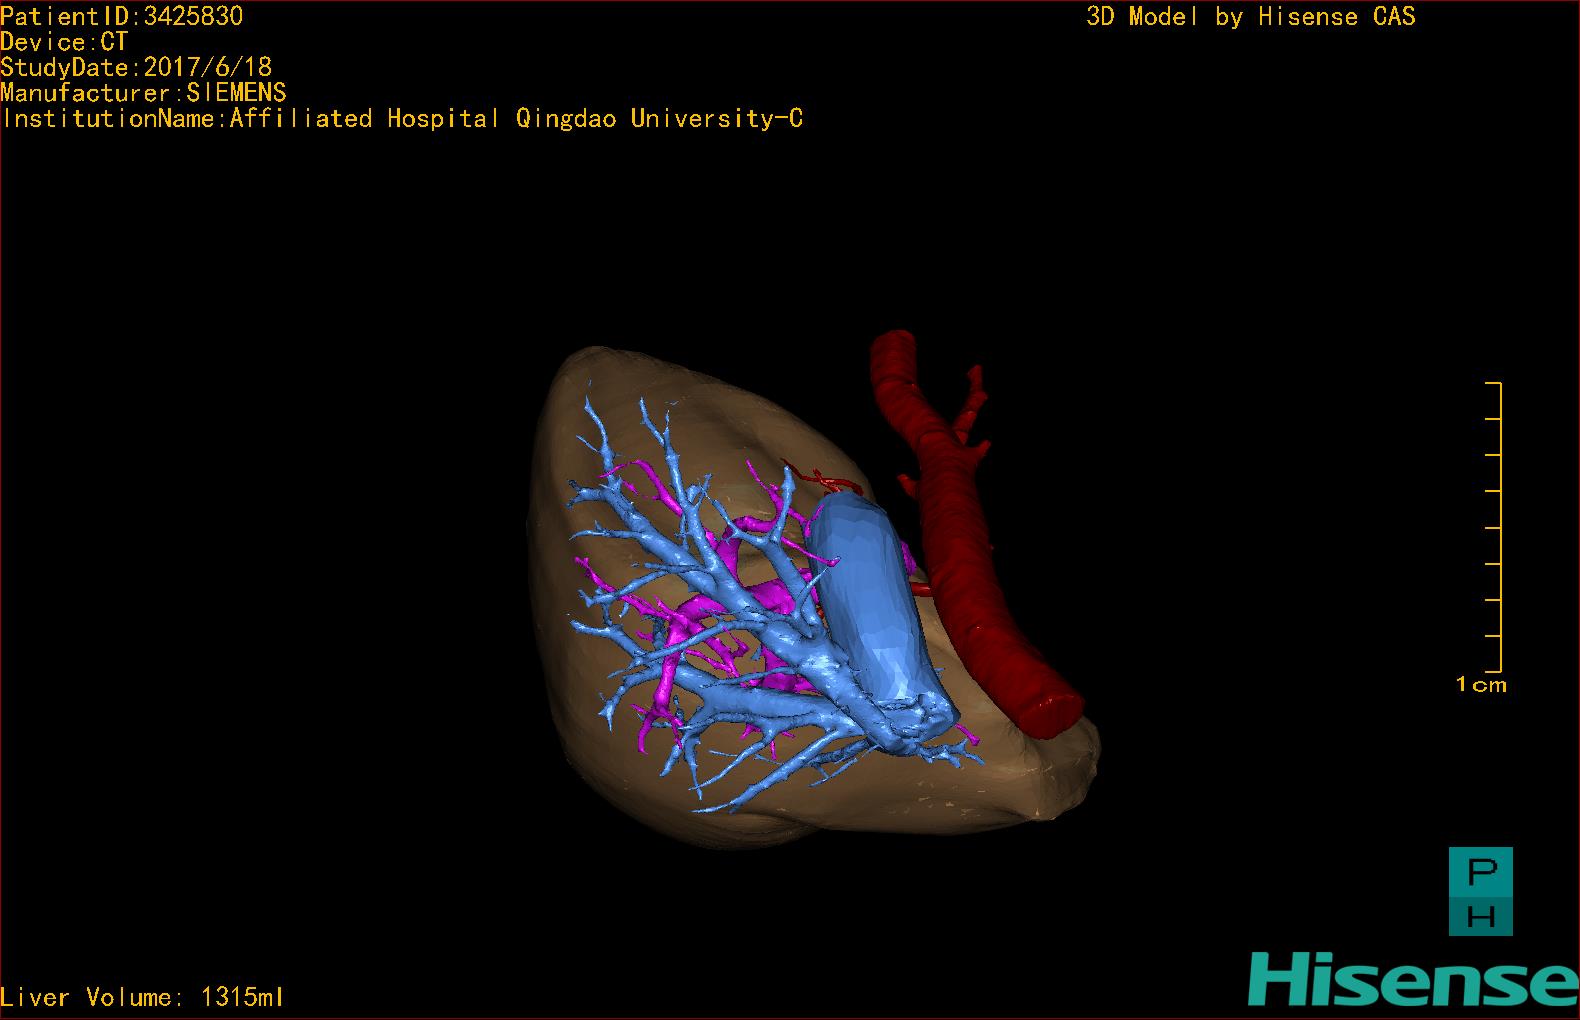Click the PH orientation indicator icon
The height and width of the screenshot is (1020, 1580).
click(1481, 891)
